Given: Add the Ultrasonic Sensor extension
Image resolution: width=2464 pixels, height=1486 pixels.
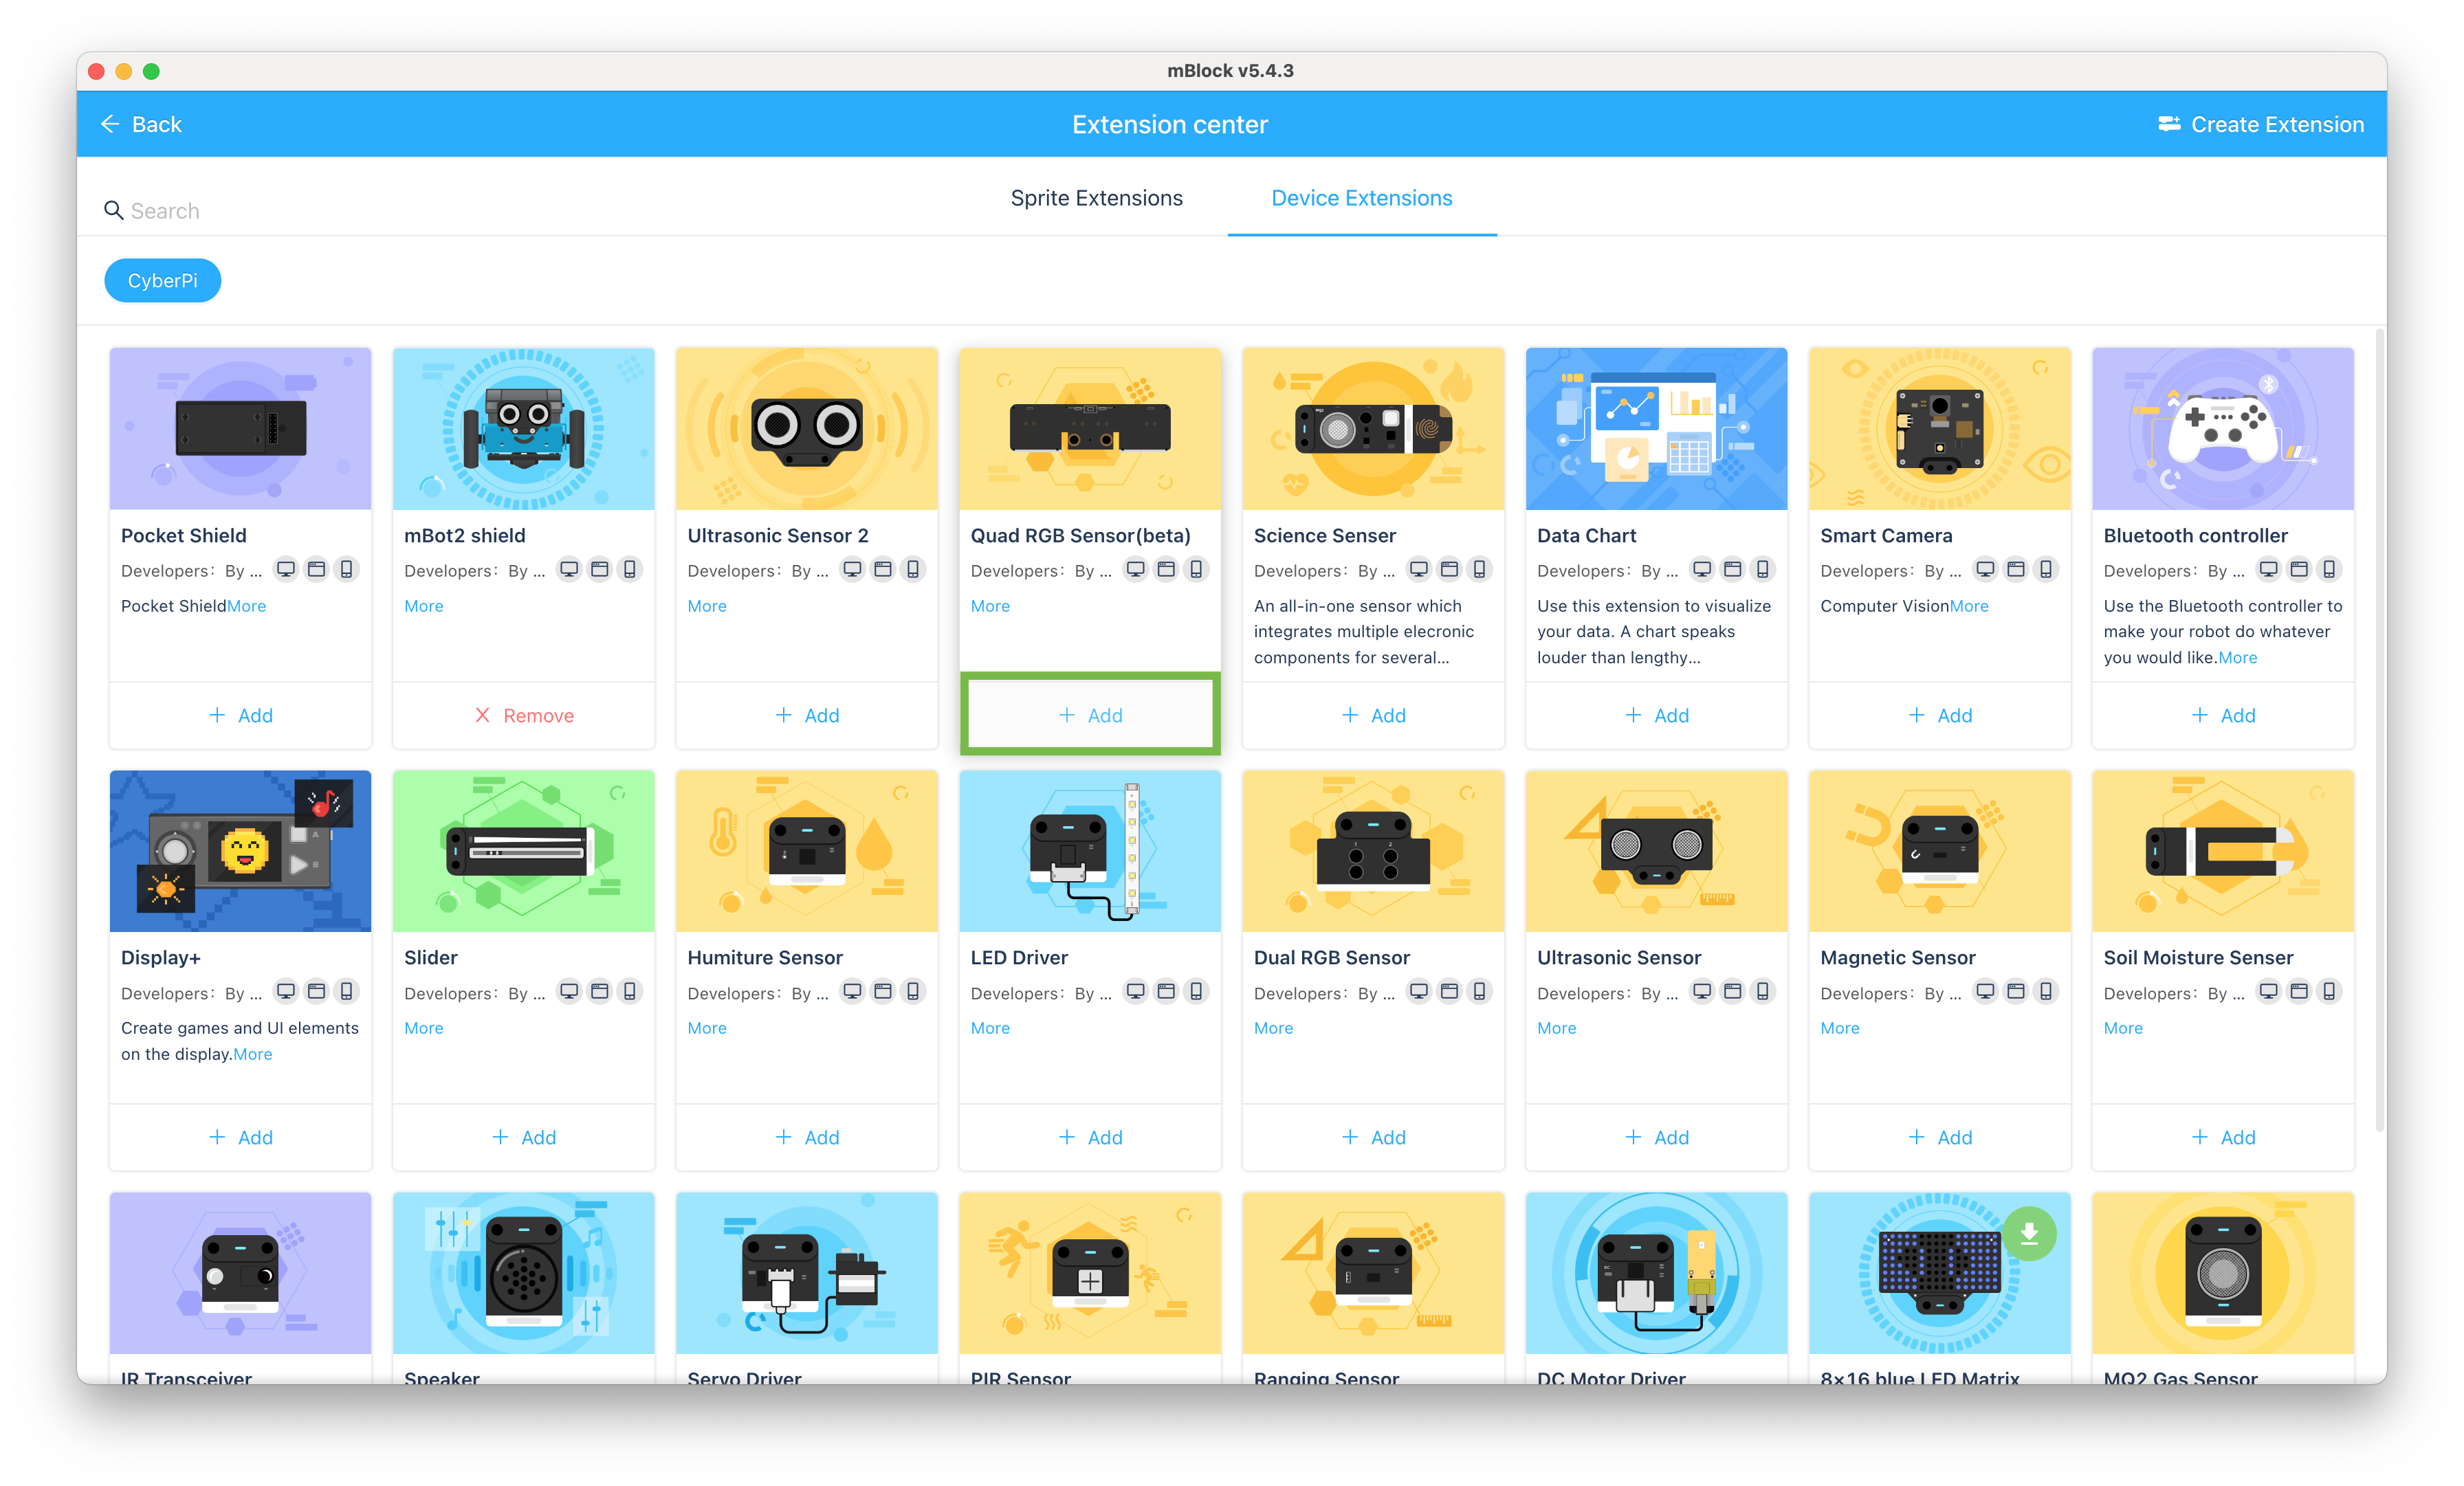Looking at the screenshot, I should coord(1656,1137).
